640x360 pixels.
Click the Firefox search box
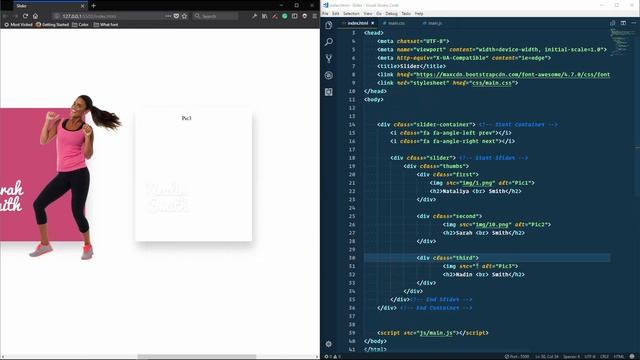[216, 16]
